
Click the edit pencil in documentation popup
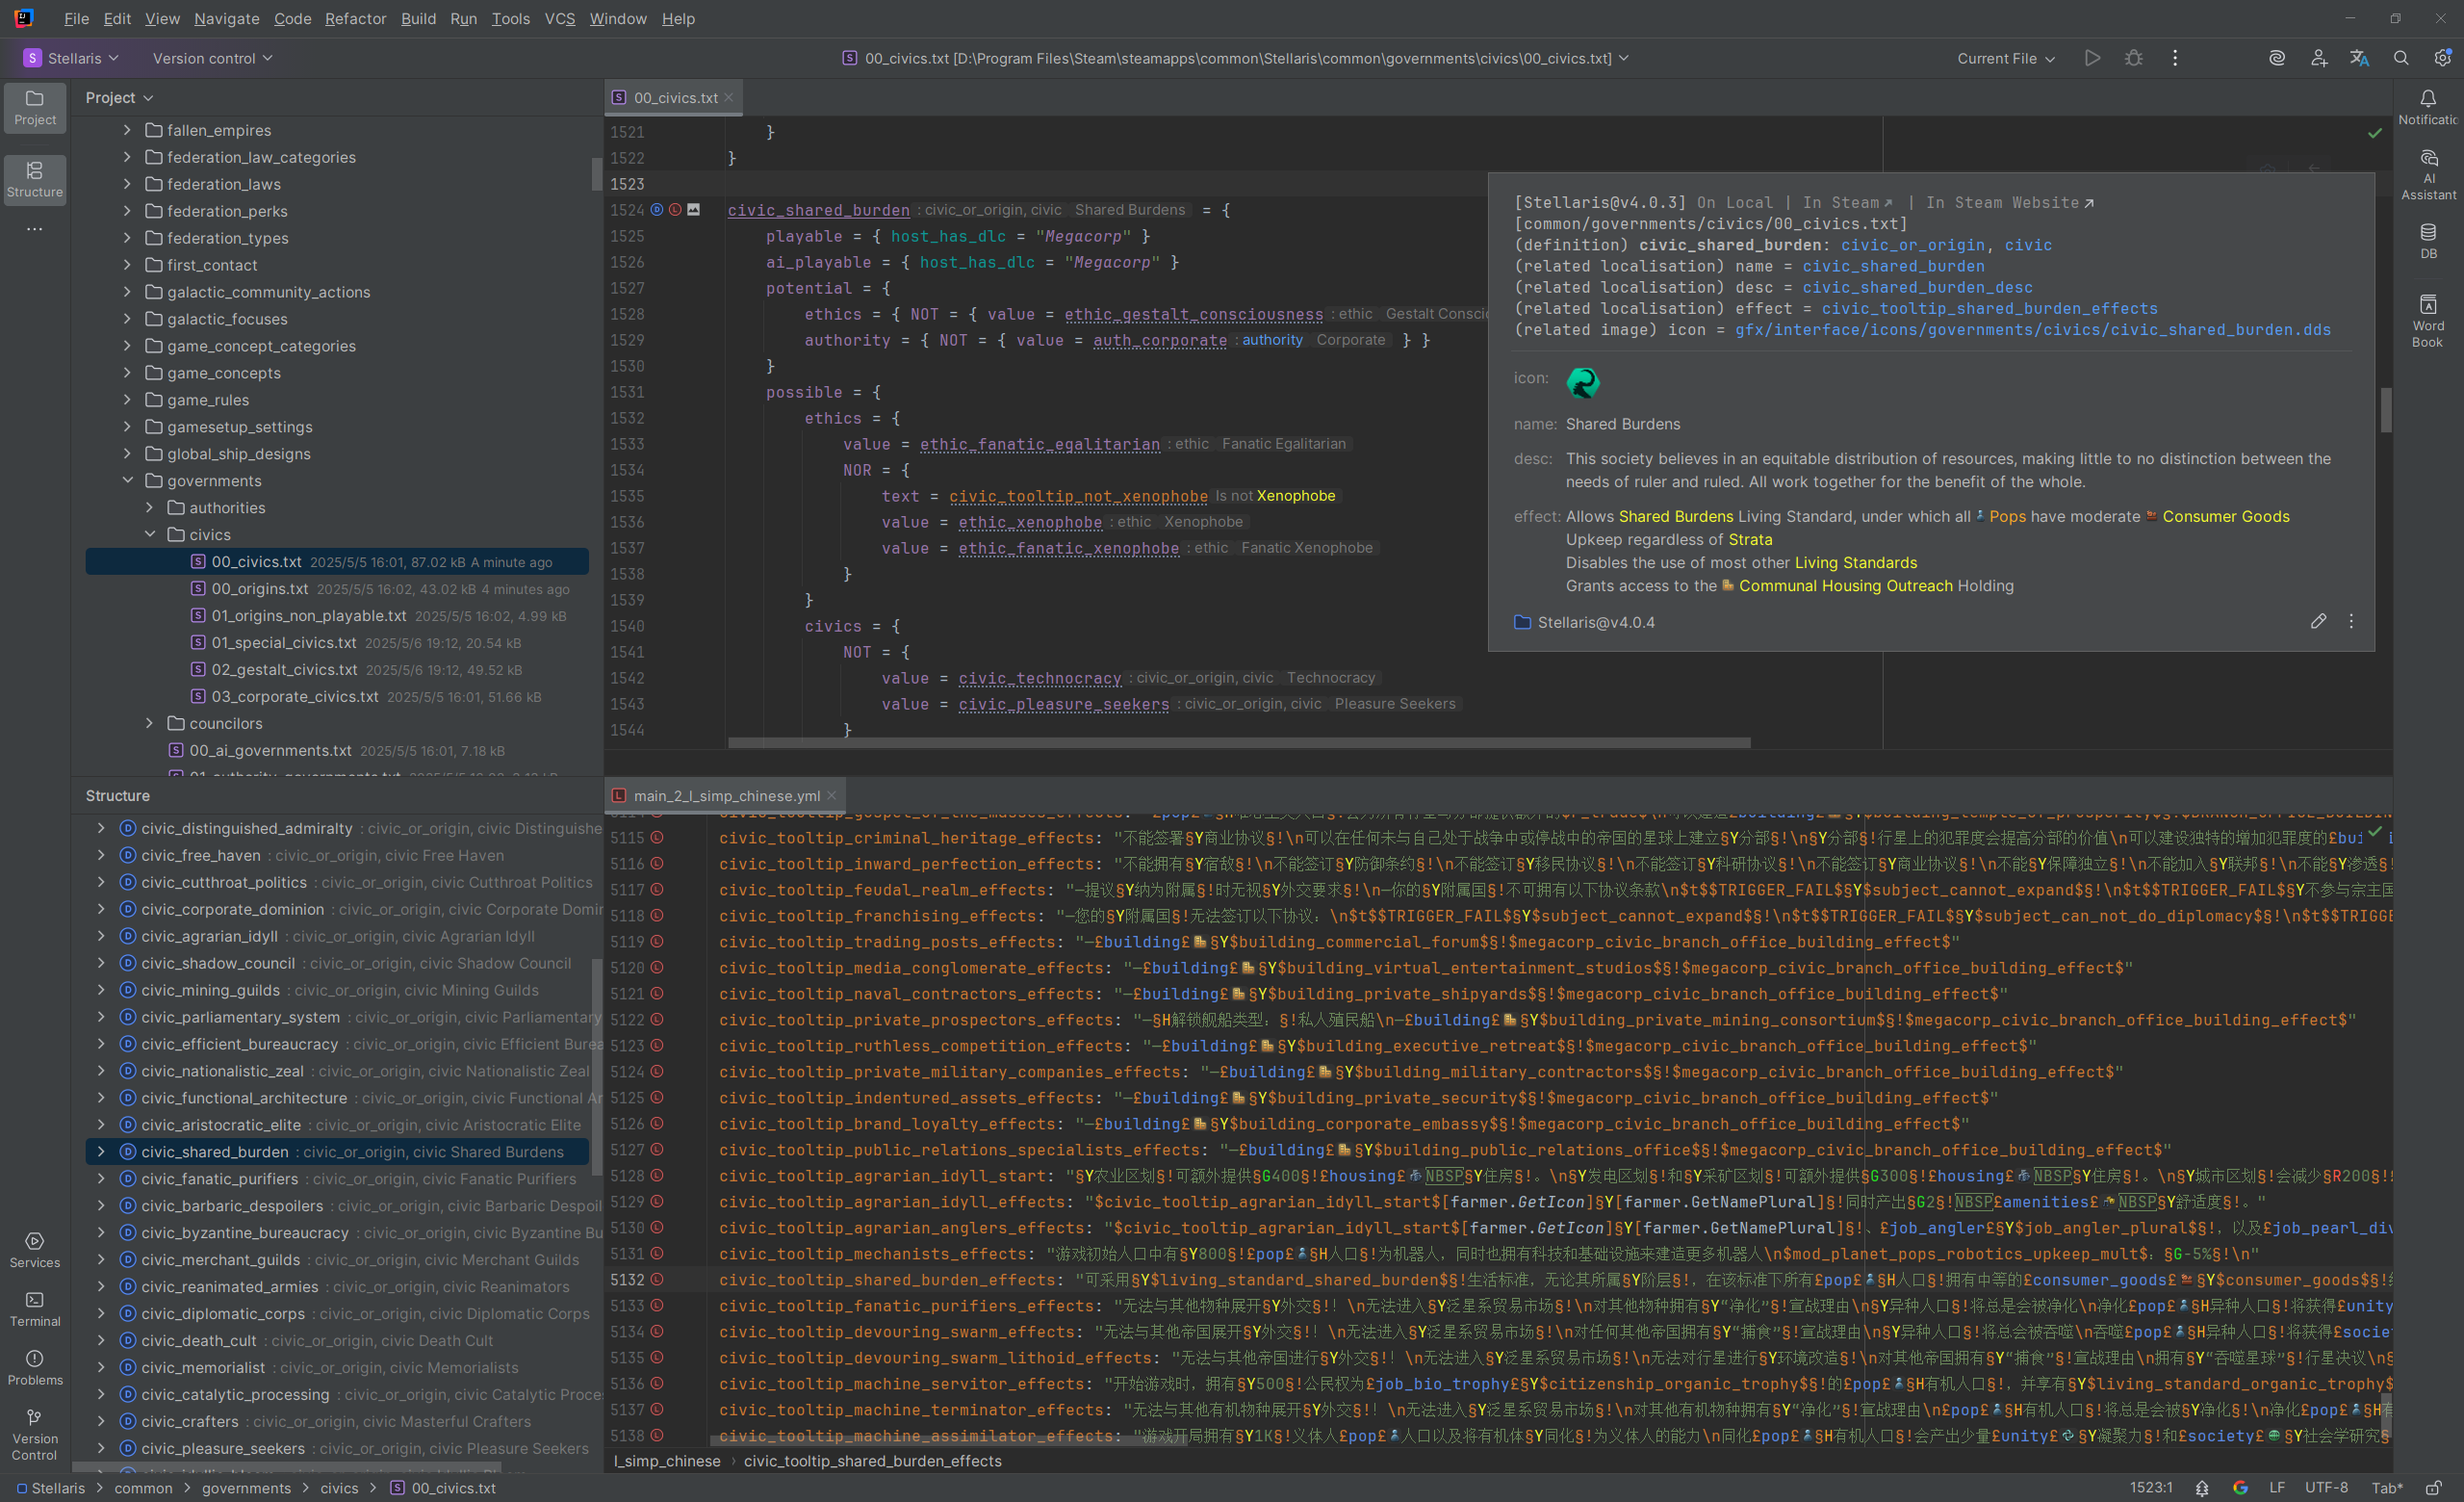click(x=2318, y=621)
